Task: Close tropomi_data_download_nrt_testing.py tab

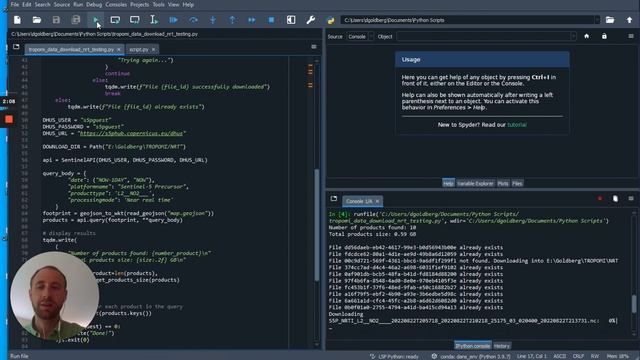Action: [x=119, y=49]
